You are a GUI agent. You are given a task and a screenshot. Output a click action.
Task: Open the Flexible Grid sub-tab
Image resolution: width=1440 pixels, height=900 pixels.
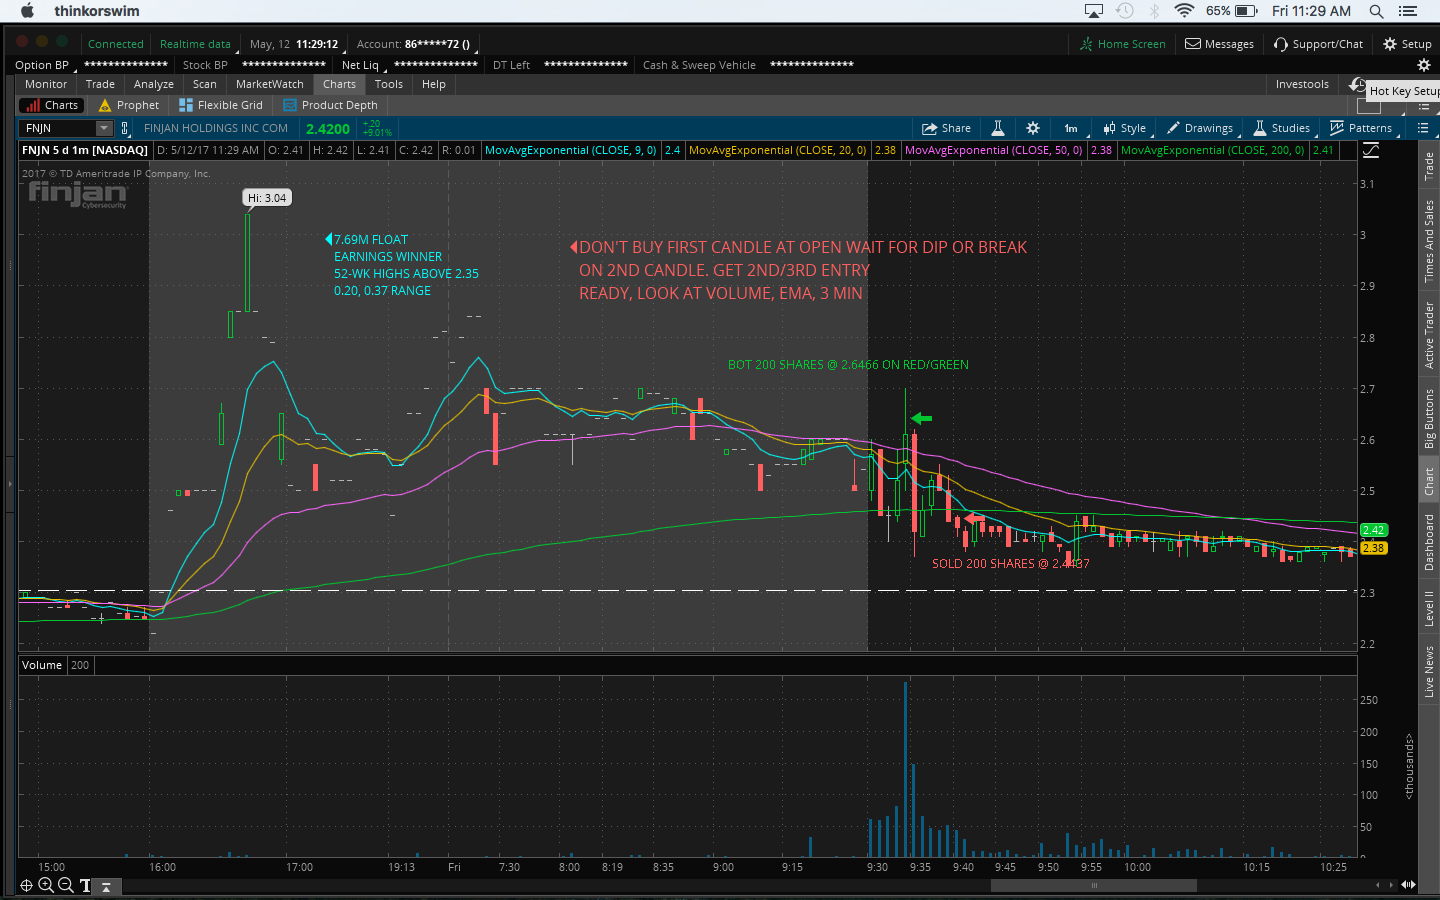click(221, 105)
